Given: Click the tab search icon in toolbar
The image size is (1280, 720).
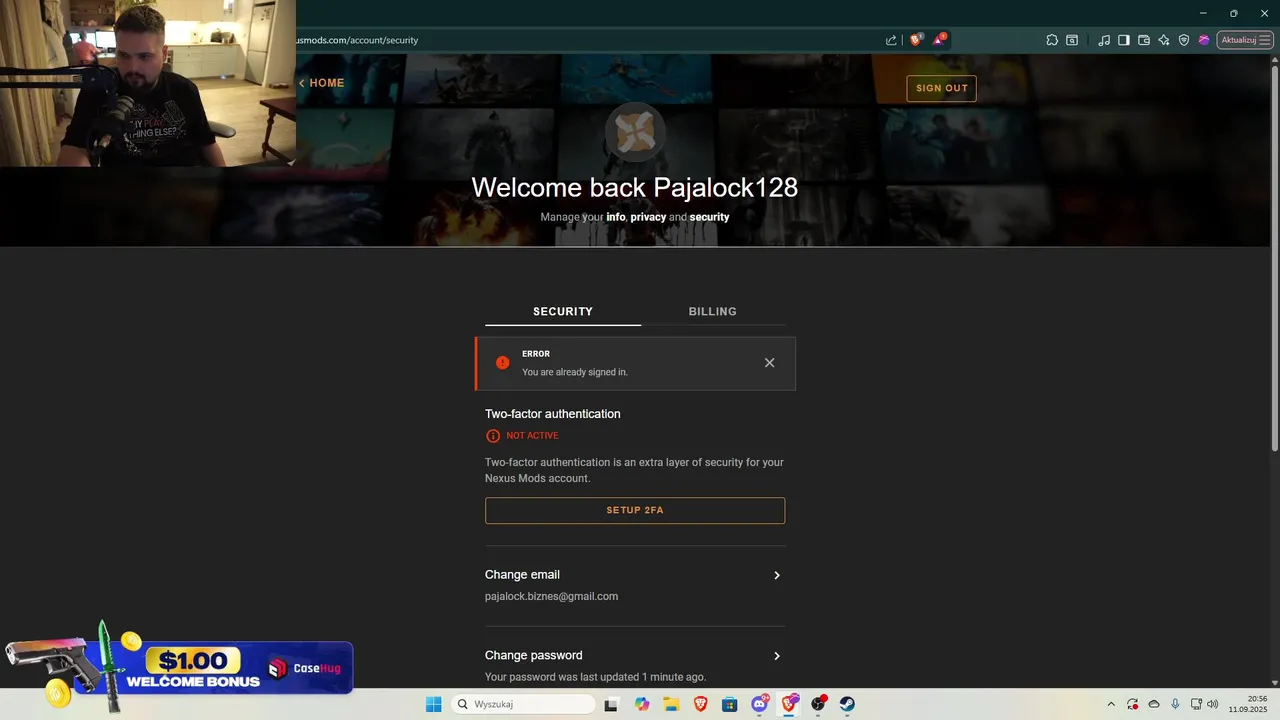Looking at the screenshot, I should (x=1072, y=40).
